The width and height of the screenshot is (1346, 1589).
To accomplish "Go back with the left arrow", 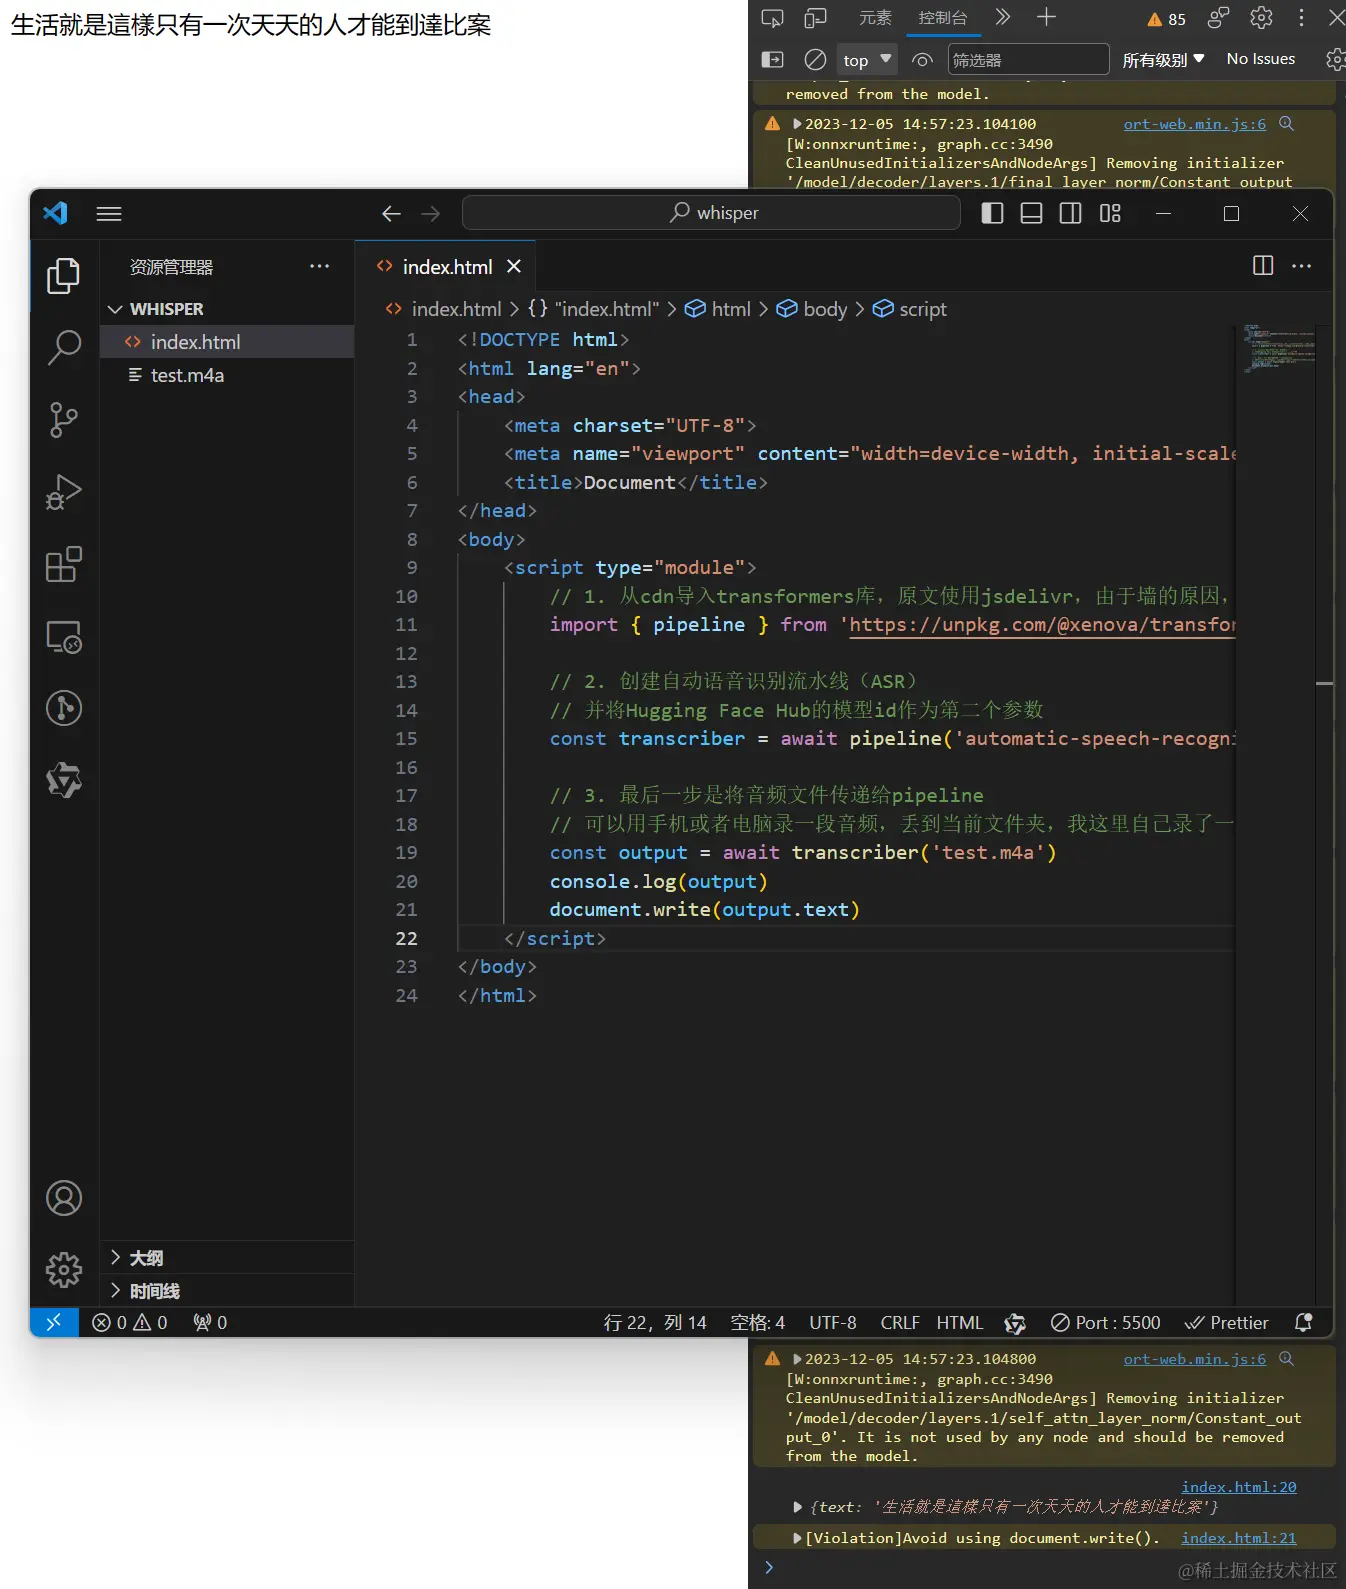I will tap(391, 213).
